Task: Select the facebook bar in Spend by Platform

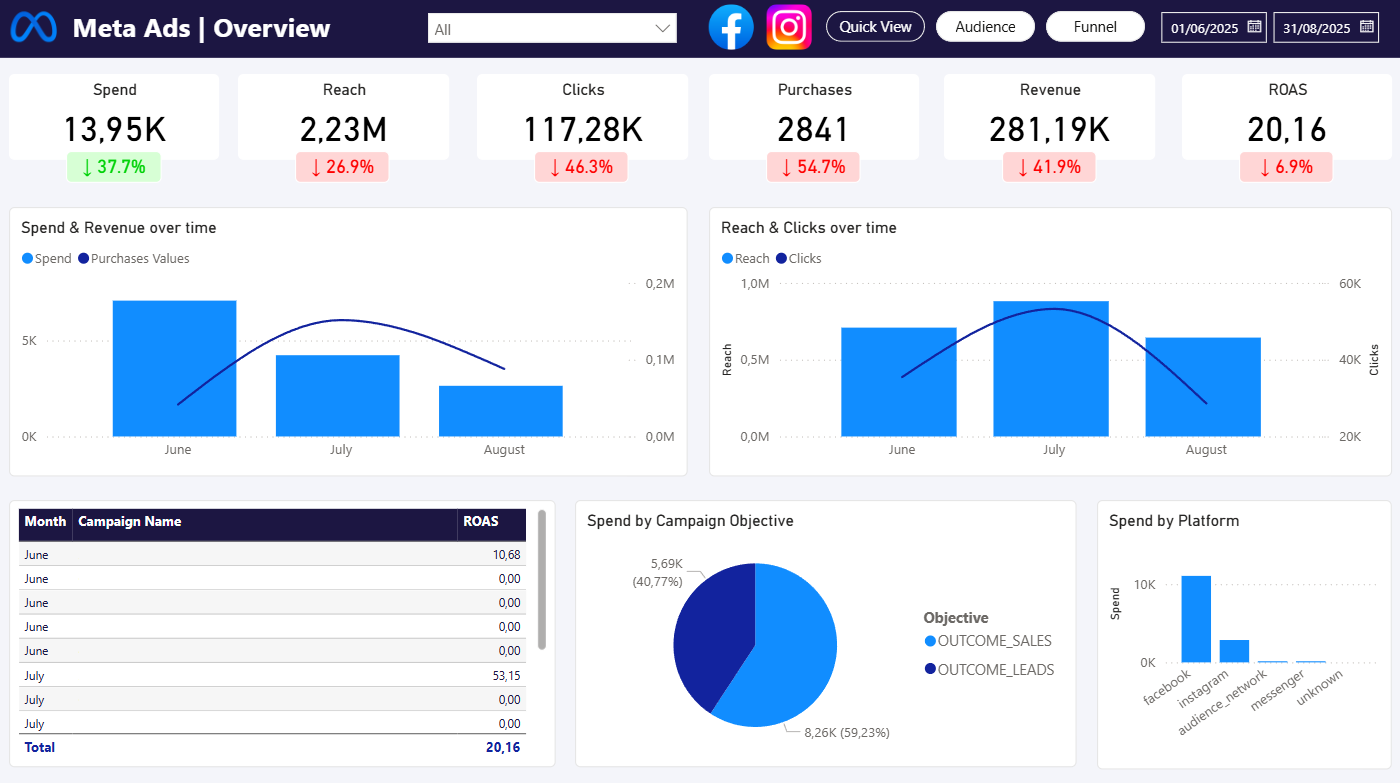Action: click(1196, 617)
